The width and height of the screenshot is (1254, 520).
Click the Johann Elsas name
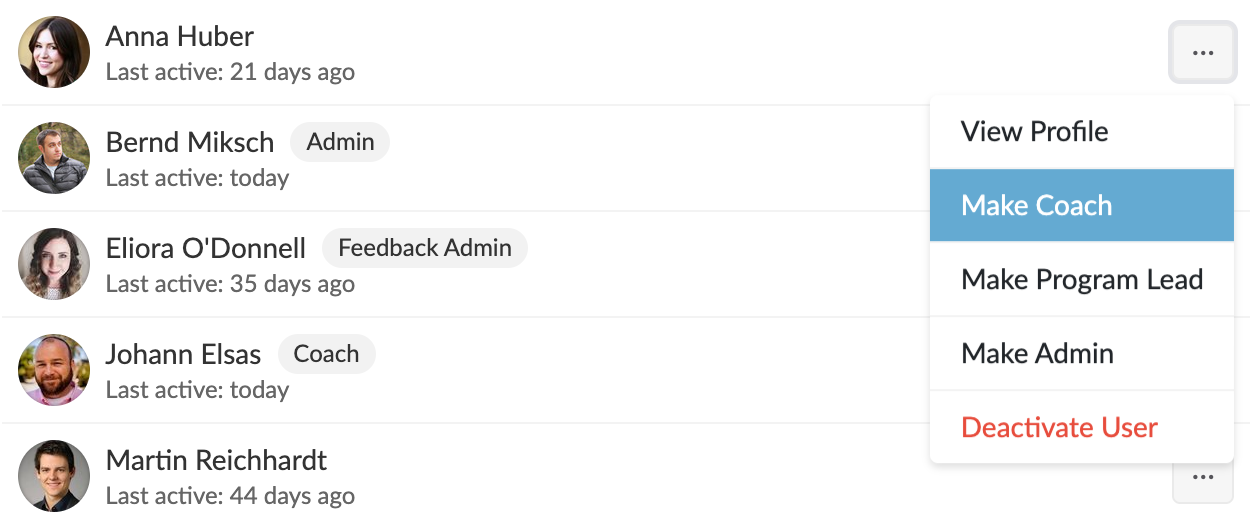tap(184, 355)
